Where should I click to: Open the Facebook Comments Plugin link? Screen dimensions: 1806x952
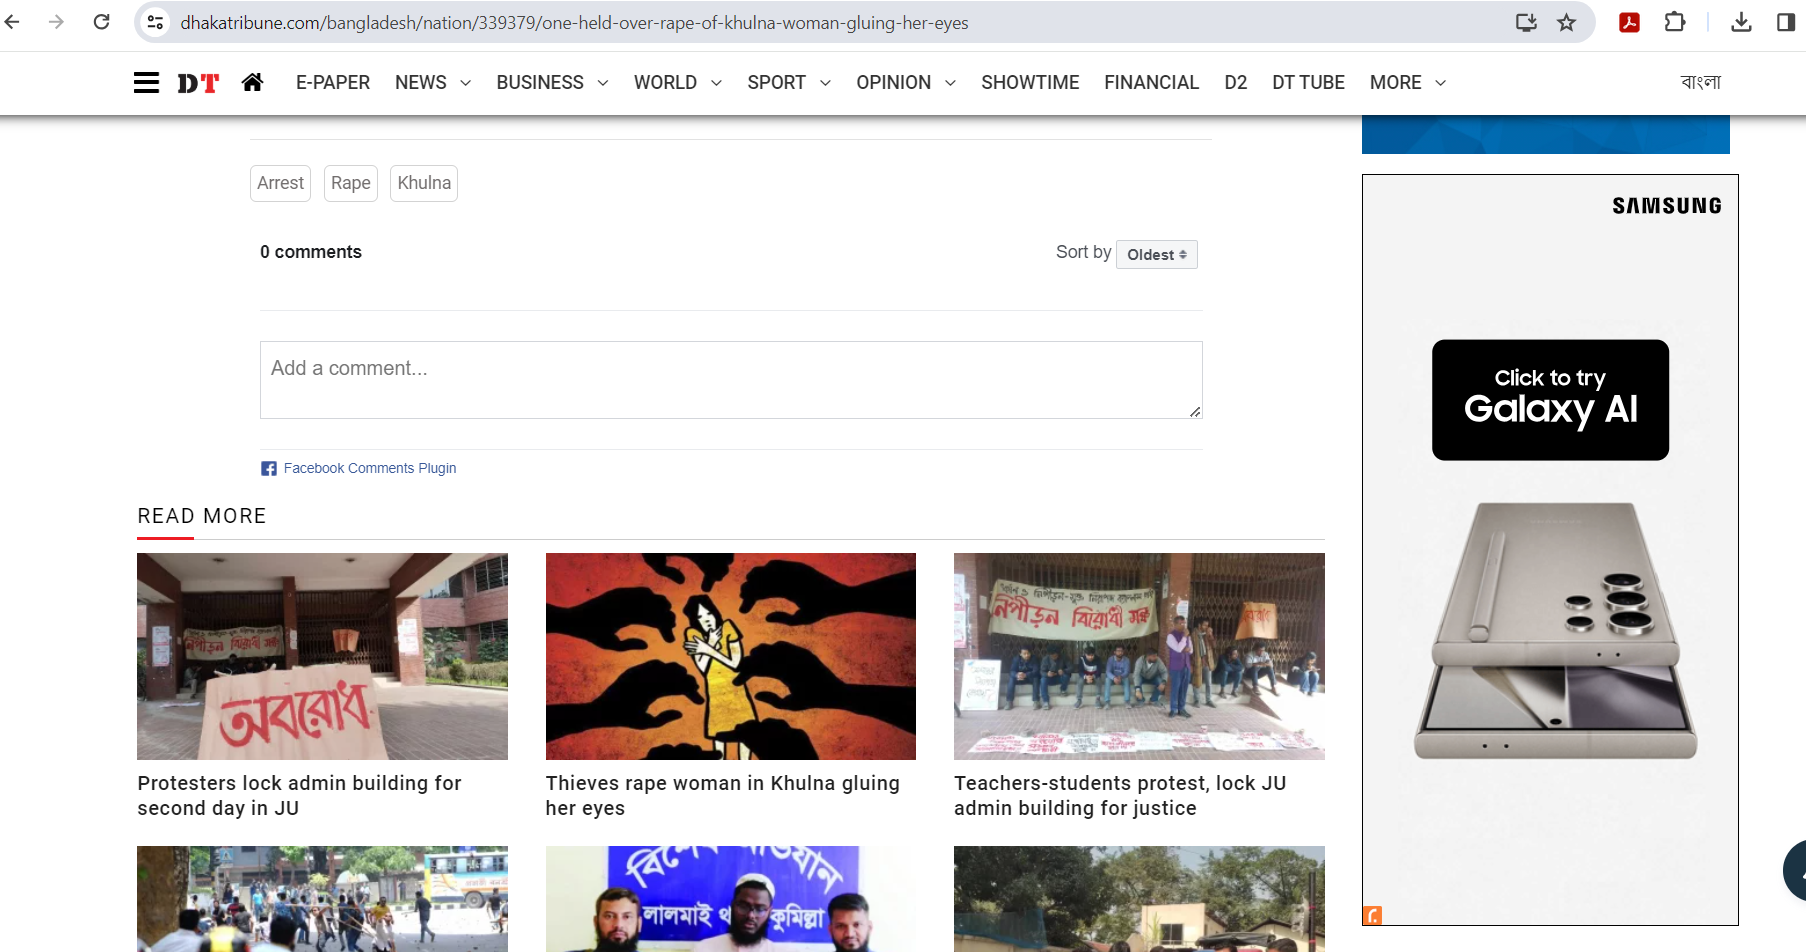369,468
